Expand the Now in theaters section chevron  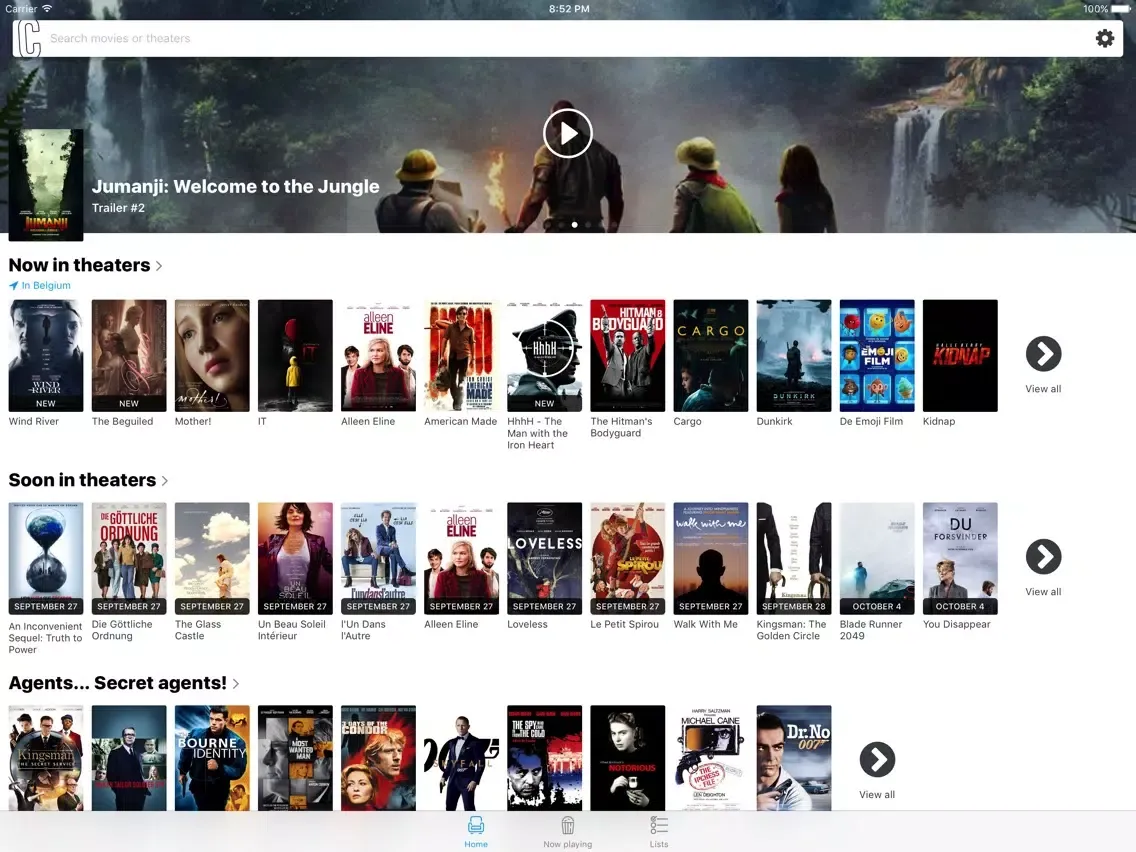pyautogui.click(x=159, y=266)
